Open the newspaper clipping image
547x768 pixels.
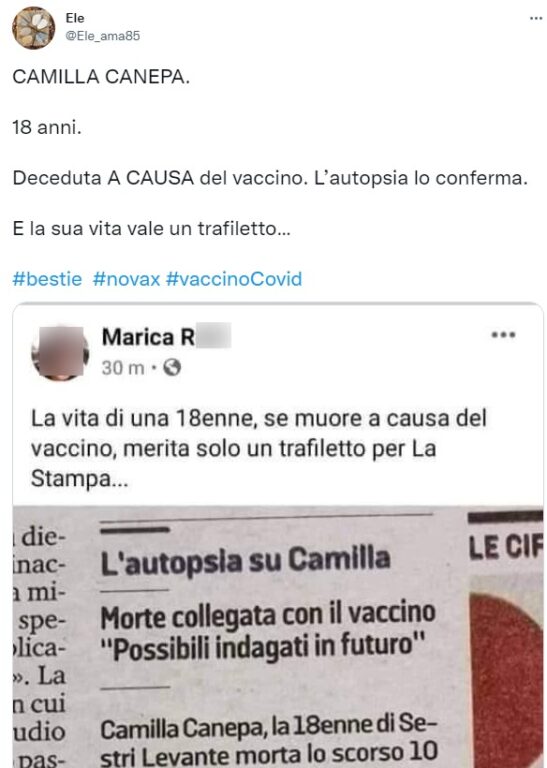pyautogui.click(x=278, y=637)
